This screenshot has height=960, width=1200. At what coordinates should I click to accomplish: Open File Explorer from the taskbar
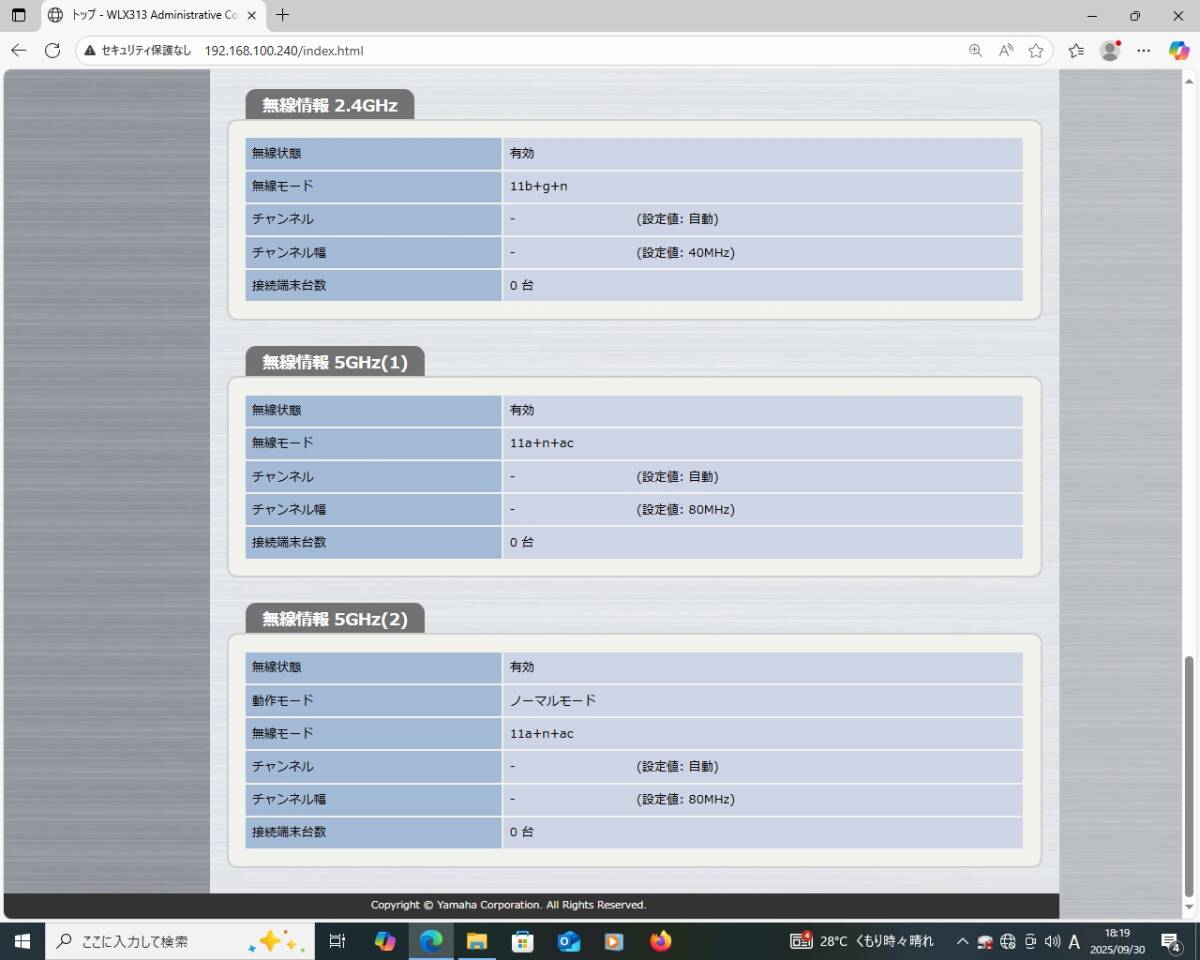tap(477, 941)
